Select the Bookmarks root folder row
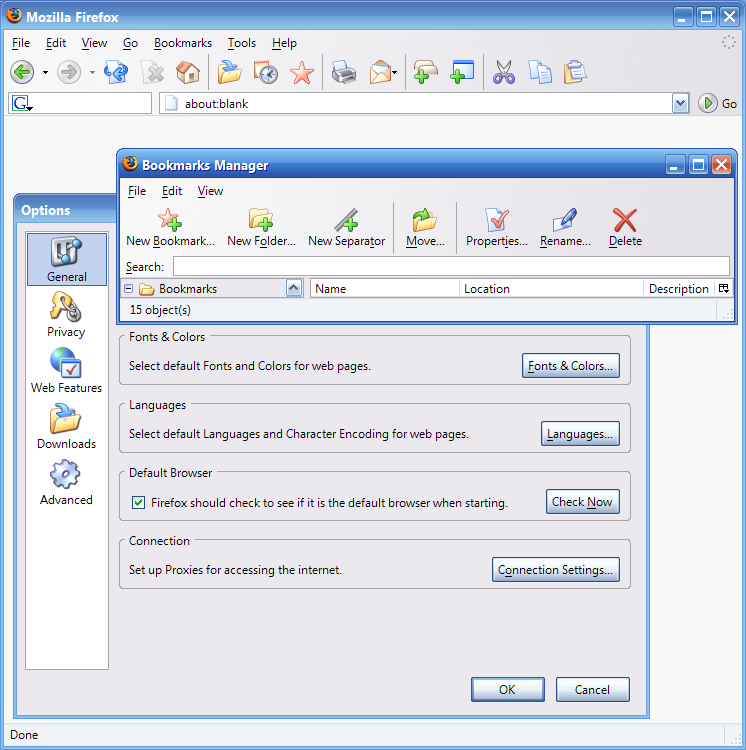Screen dimensions: 746x750 [x=205, y=288]
